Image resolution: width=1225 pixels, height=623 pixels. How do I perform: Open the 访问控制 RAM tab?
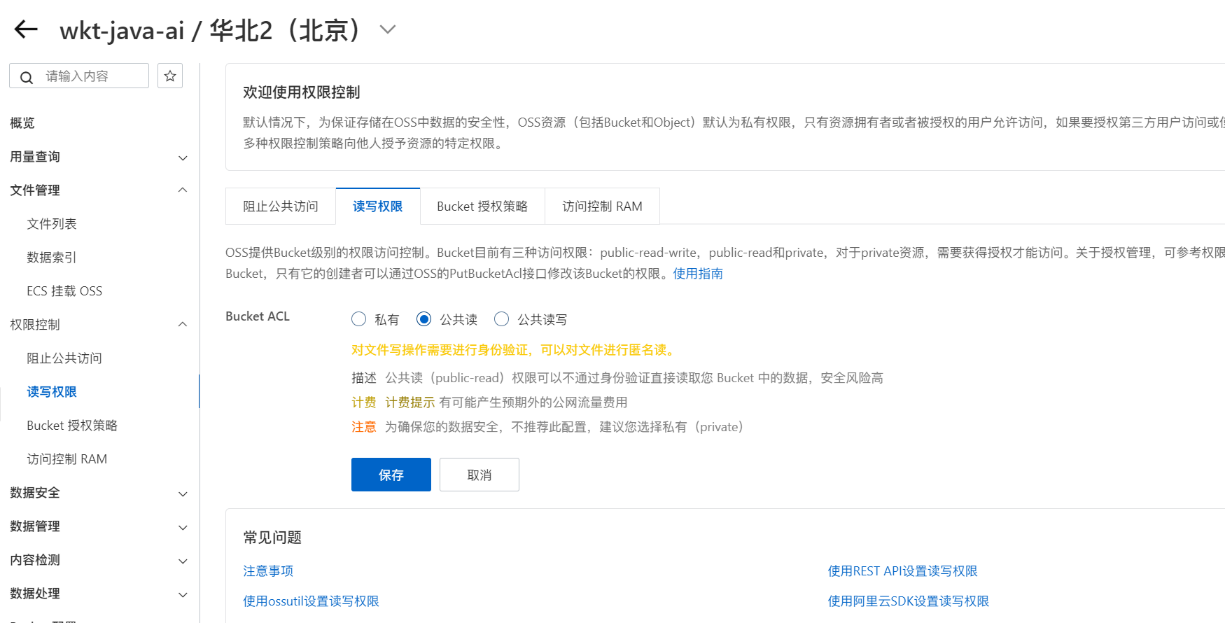[602, 207]
